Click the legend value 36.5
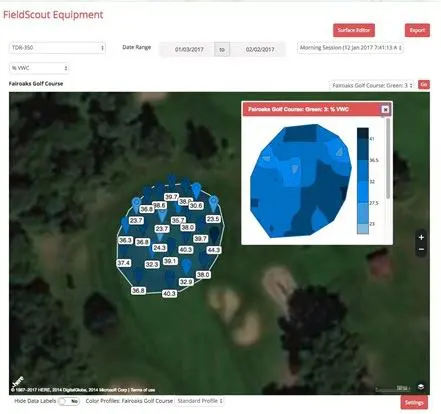 point(374,160)
